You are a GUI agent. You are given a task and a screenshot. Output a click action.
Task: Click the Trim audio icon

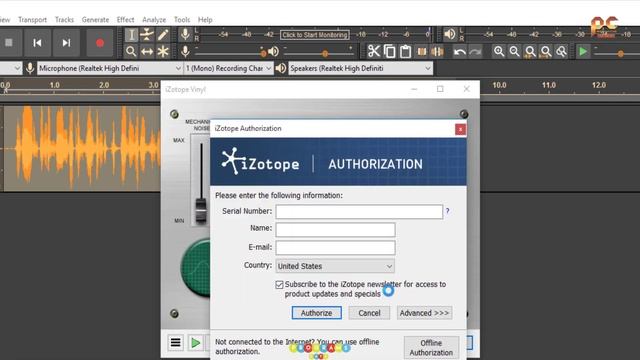tap(422, 51)
